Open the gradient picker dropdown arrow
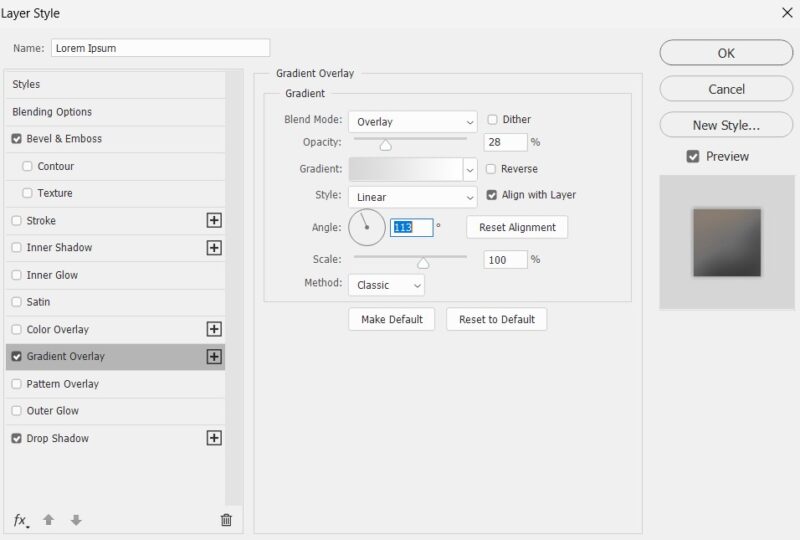This screenshot has height=540, width=800. coord(470,169)
